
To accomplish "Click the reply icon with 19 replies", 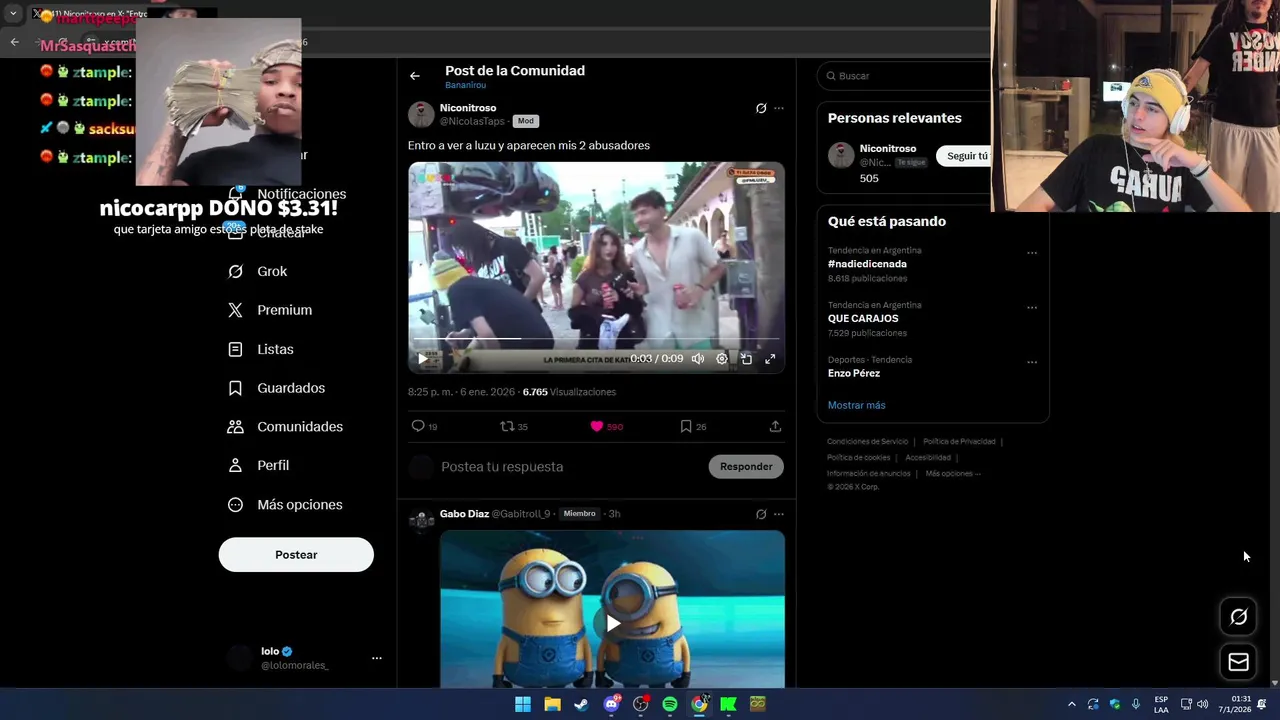I will tap(418, 426).
